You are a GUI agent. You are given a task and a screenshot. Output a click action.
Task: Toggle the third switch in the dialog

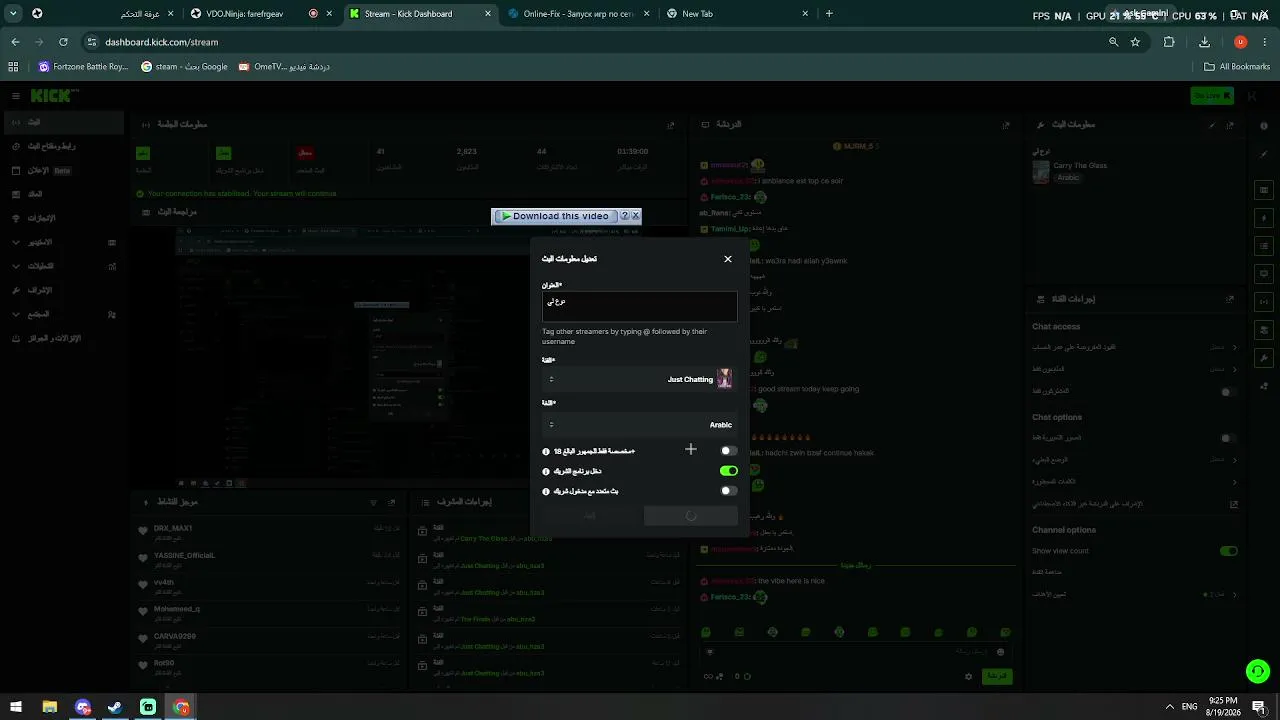coord(729,491)
